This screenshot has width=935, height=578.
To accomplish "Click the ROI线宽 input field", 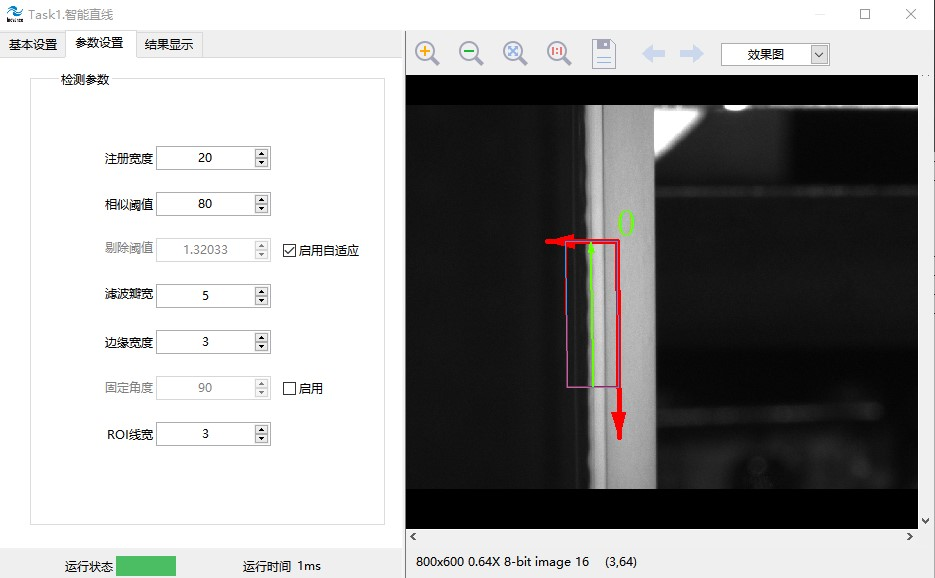I will tap(205, 434).
